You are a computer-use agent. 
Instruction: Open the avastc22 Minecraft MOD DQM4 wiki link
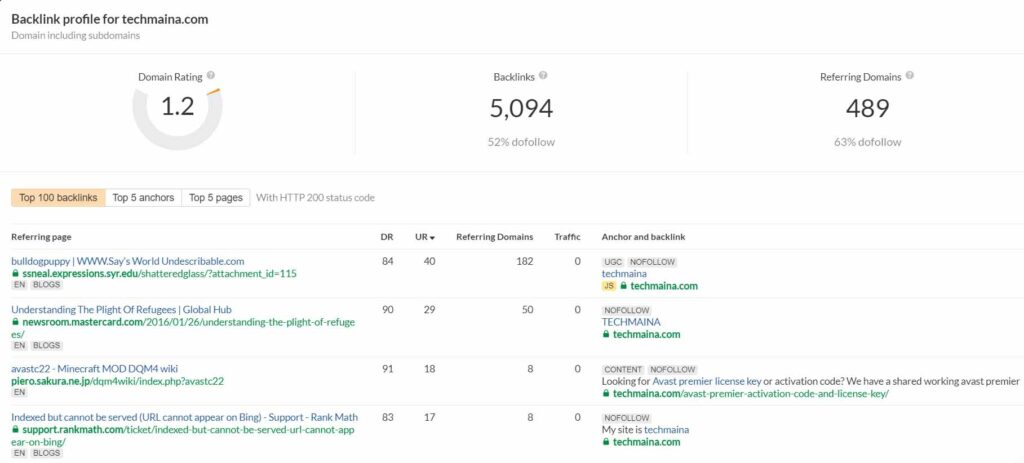(95, 369)
